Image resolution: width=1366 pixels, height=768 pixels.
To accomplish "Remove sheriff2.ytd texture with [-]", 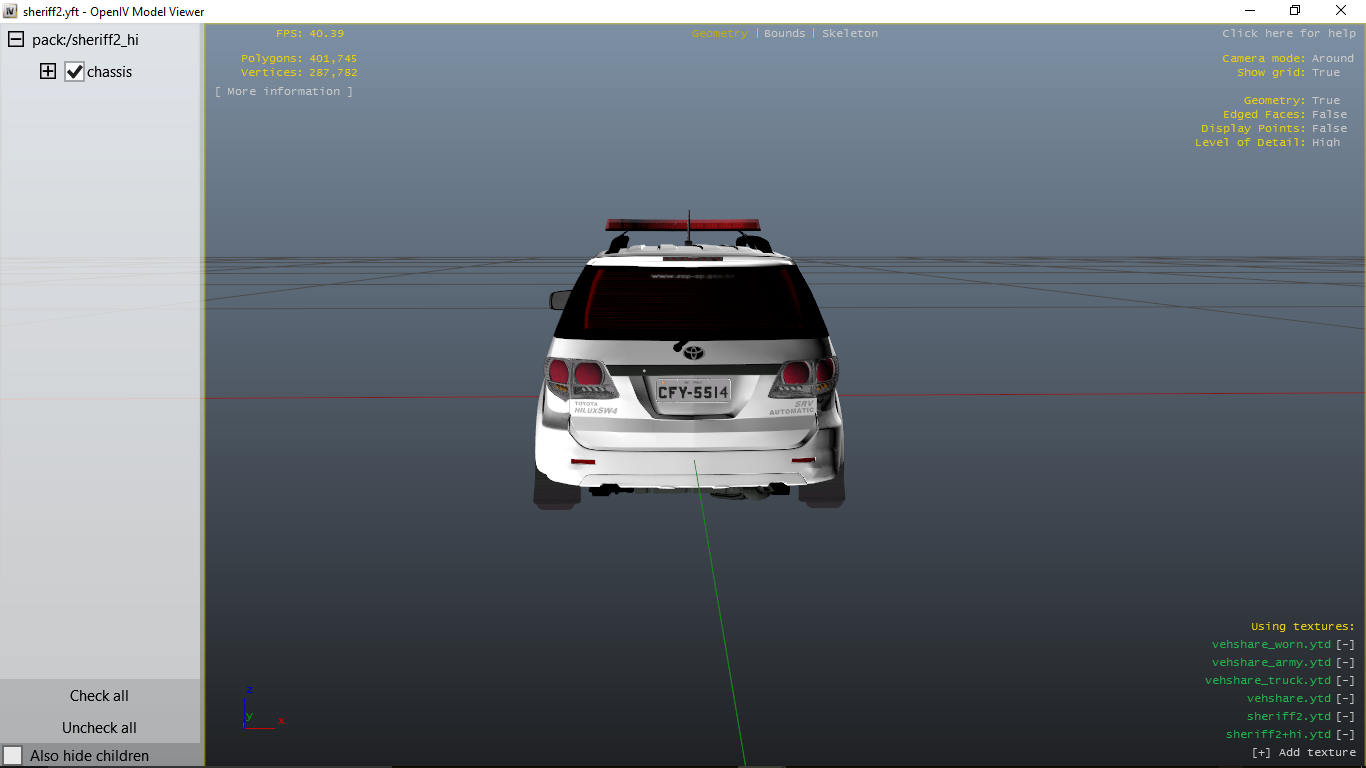I will 1345,717.
